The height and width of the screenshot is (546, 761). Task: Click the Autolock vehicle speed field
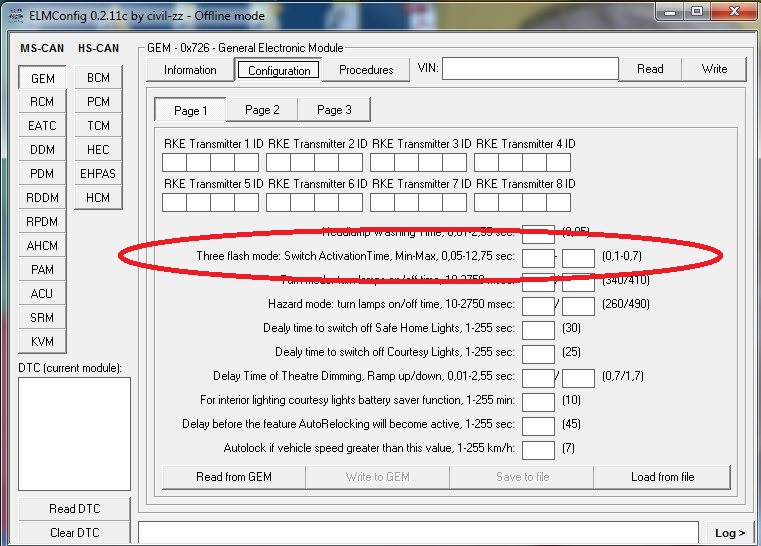click(x=538, y=449)
